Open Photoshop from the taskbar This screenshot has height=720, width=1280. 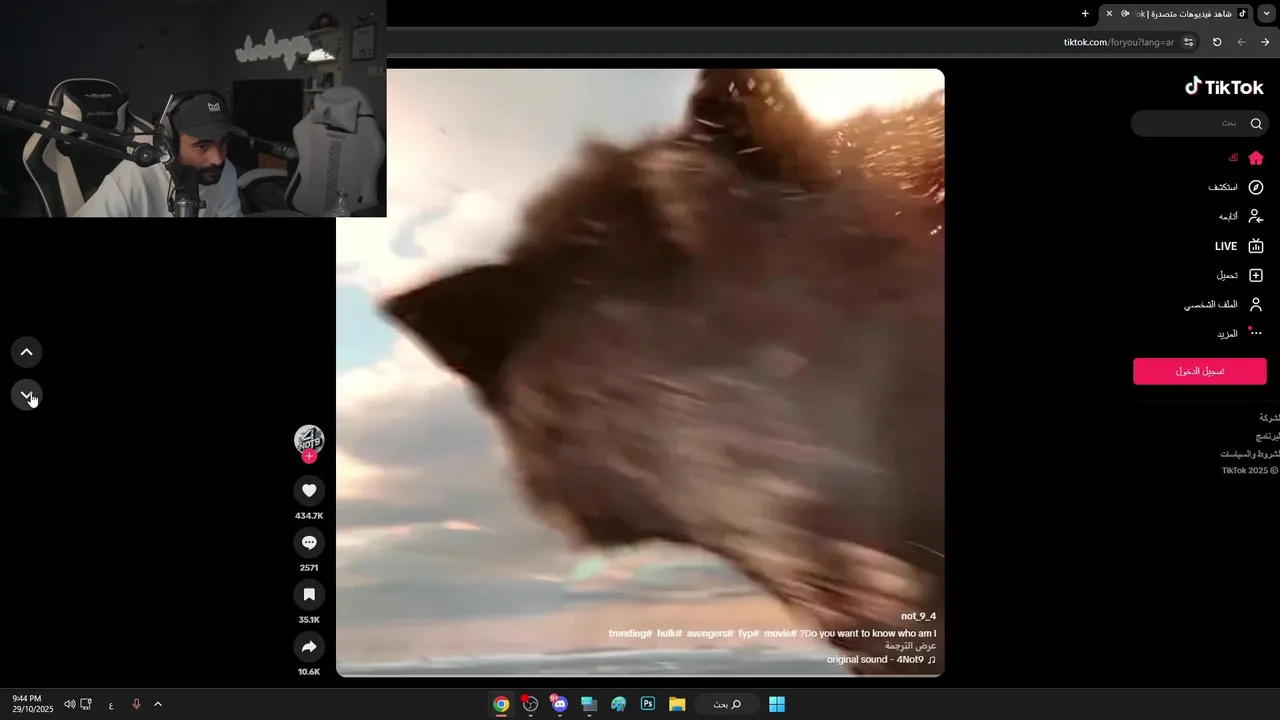(x=648, y=704)
